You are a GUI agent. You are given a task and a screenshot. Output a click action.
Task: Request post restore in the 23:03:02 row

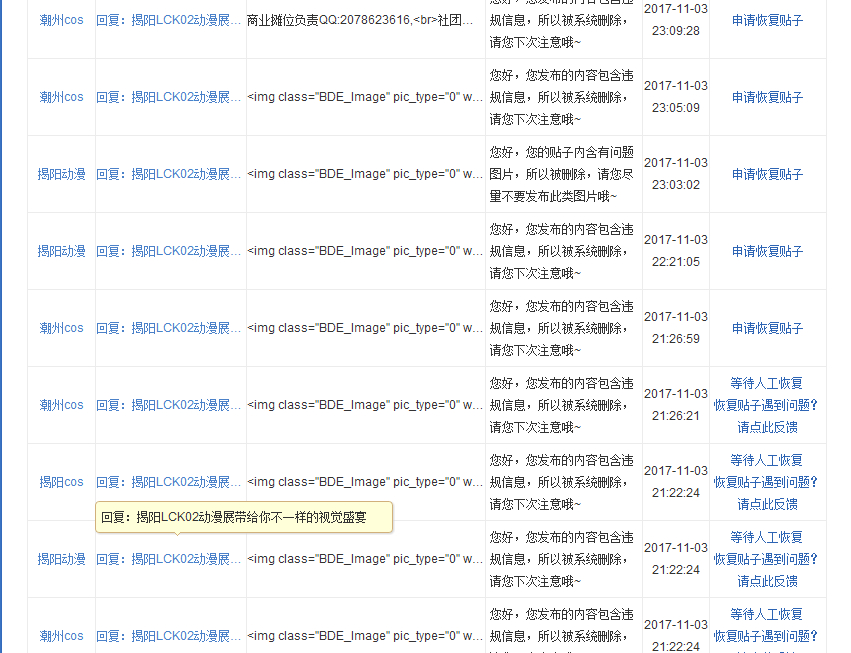pos(767,174)
